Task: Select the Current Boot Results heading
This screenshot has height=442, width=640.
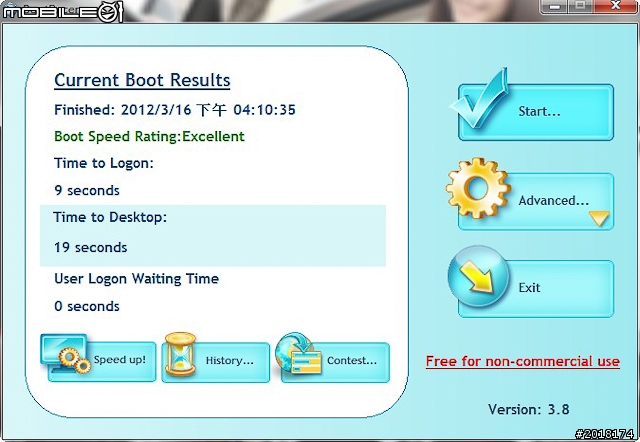Action: point(142,80)
